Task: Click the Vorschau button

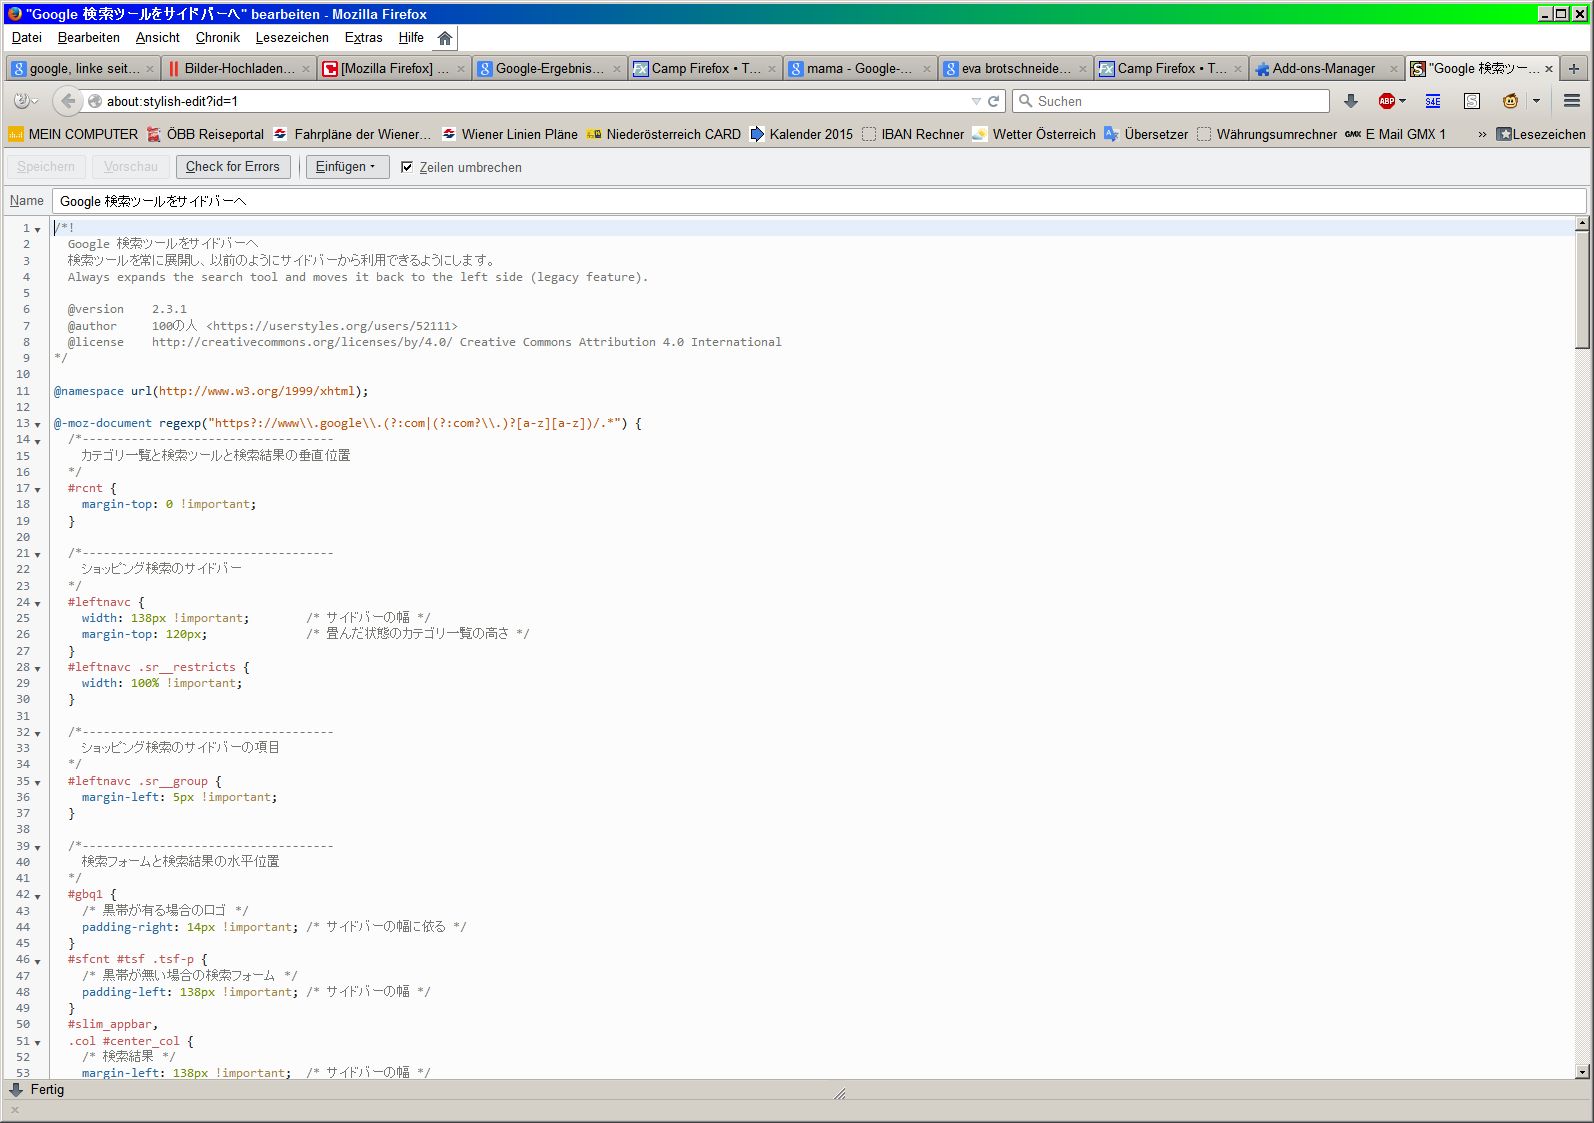Action: tap(131, 167)
